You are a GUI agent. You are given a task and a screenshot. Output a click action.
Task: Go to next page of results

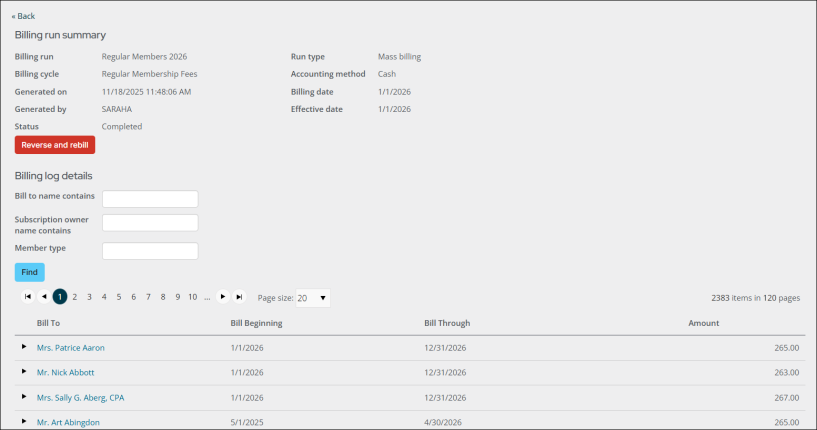click(223, 297)
